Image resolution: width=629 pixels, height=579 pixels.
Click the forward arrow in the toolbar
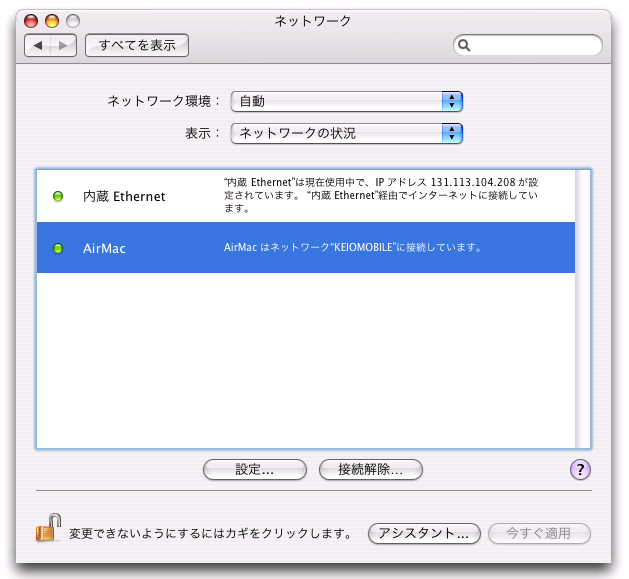click(x=63, y=45)
